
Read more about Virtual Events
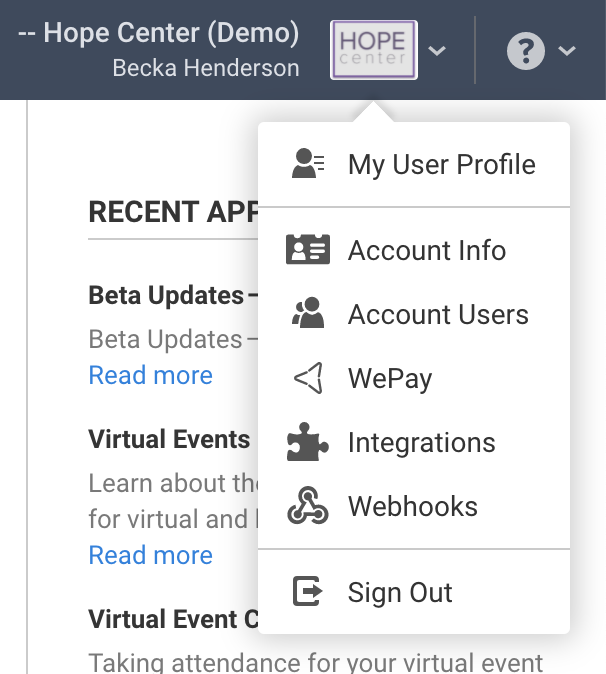[x=151, y=555]
